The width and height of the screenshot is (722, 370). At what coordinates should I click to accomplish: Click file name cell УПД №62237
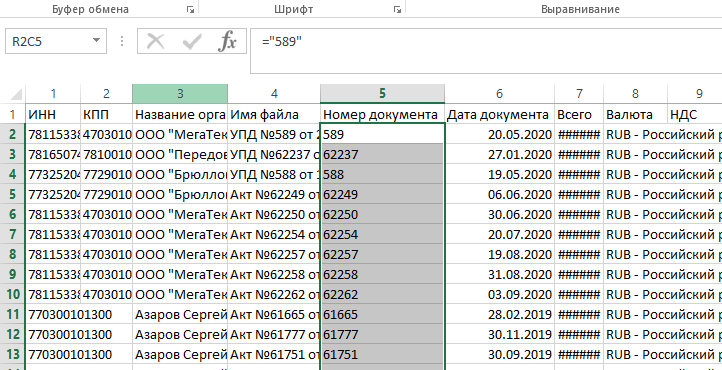[x=274, y=154]
